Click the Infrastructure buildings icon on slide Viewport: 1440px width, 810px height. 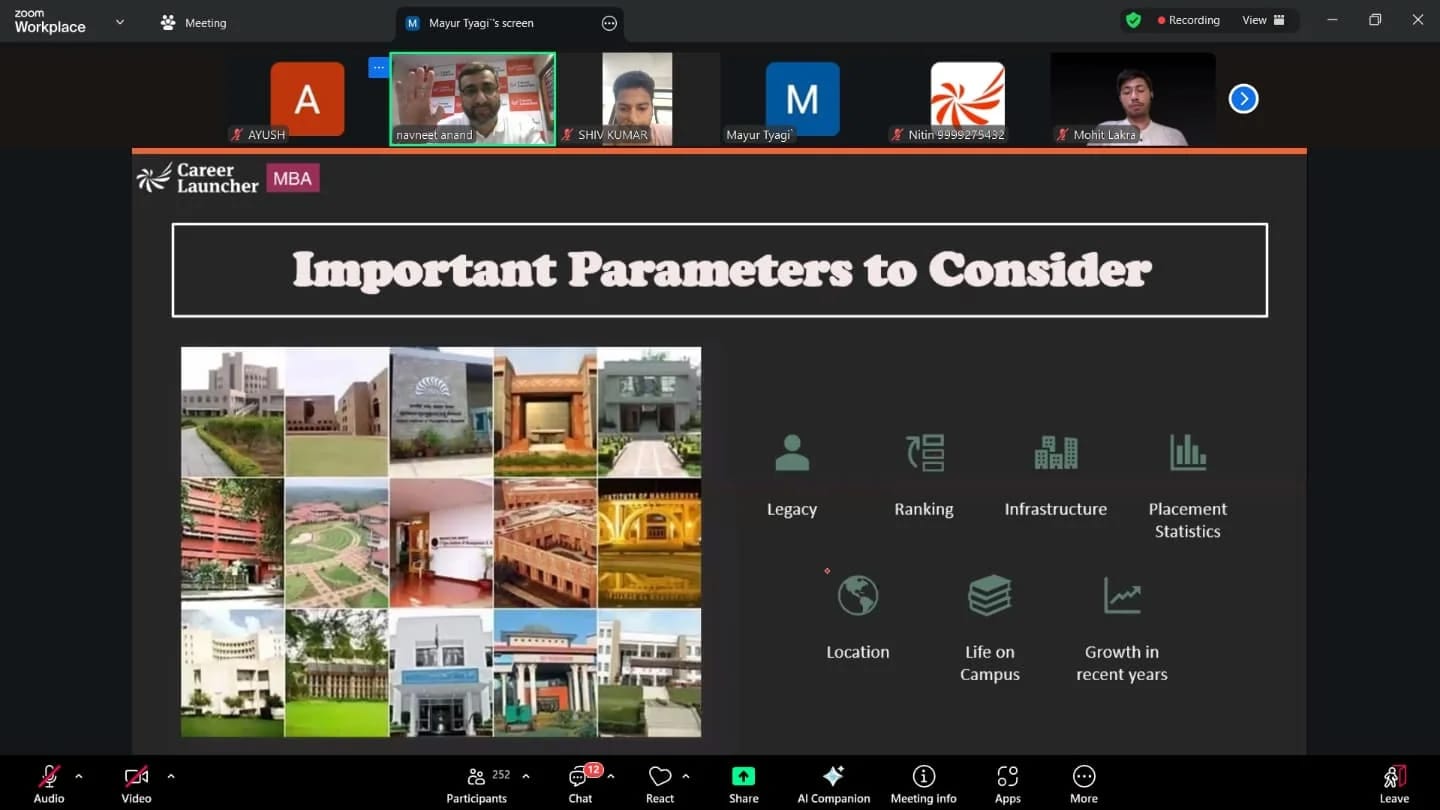1056,453
